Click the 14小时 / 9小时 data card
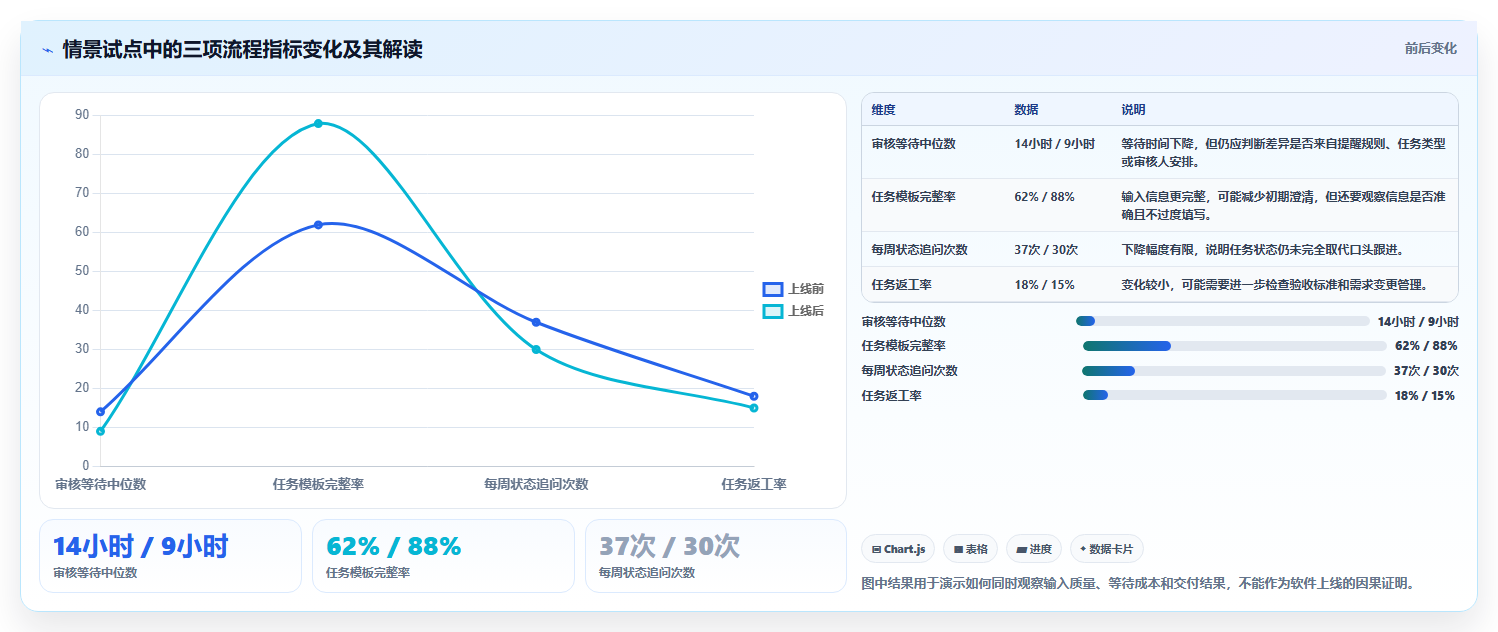The image size is (1498, 632). 170,556
